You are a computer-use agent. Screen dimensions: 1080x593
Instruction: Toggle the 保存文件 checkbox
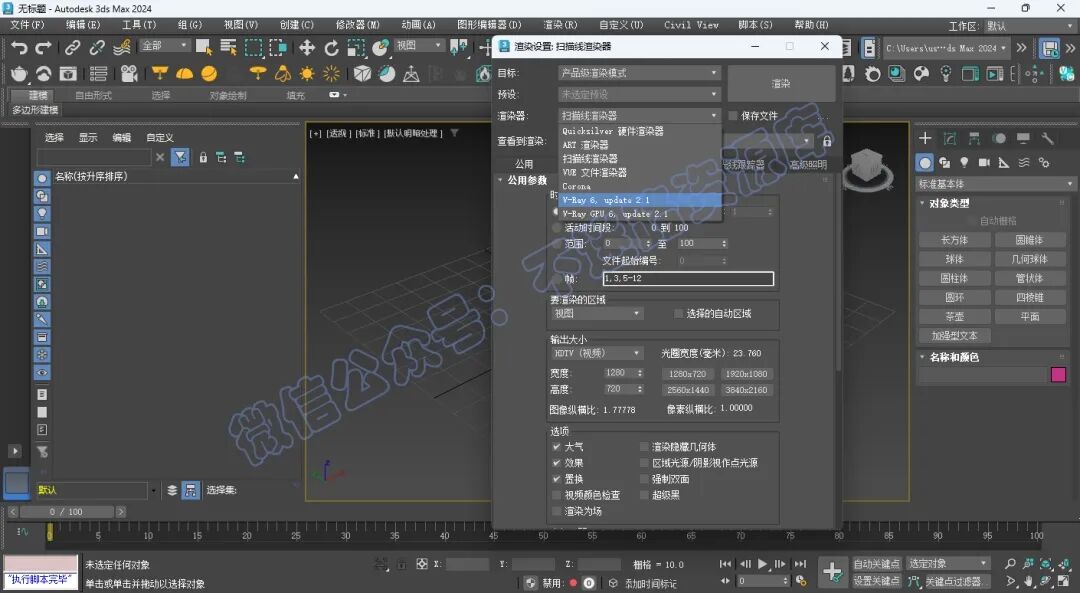point(733,116)
